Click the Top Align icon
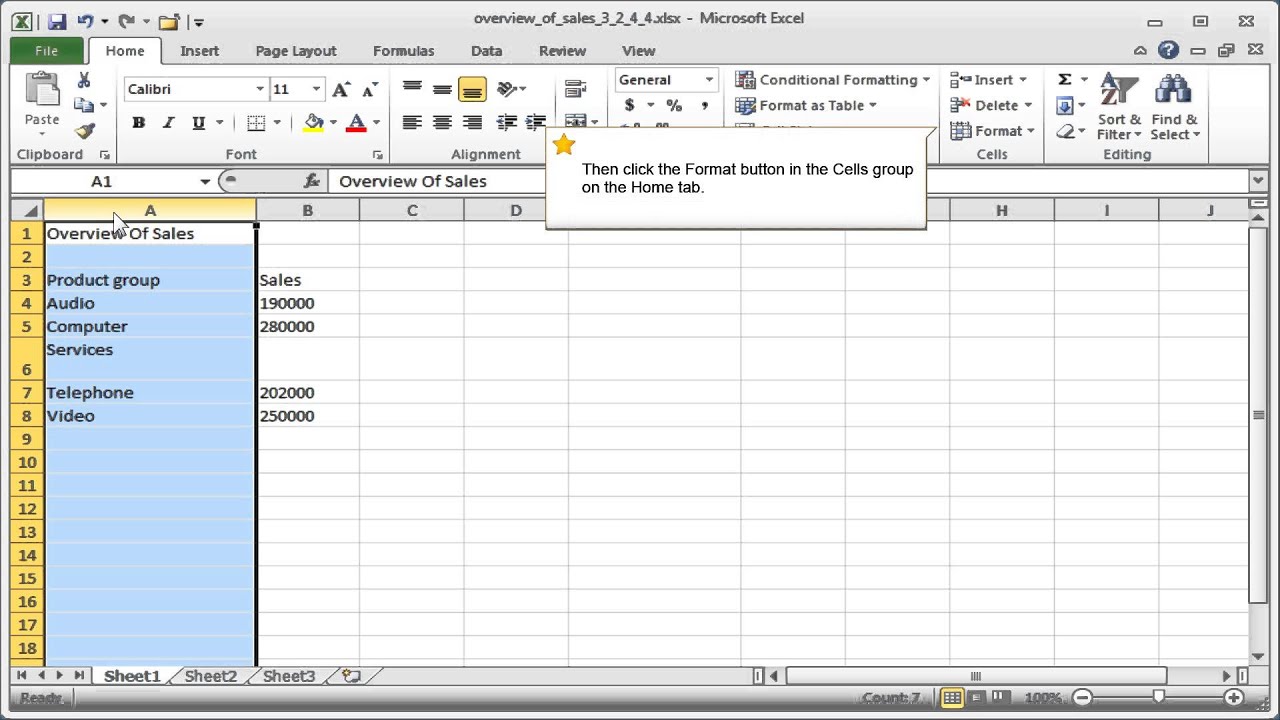Screen dimensions: 1280x720 point(412,89)
